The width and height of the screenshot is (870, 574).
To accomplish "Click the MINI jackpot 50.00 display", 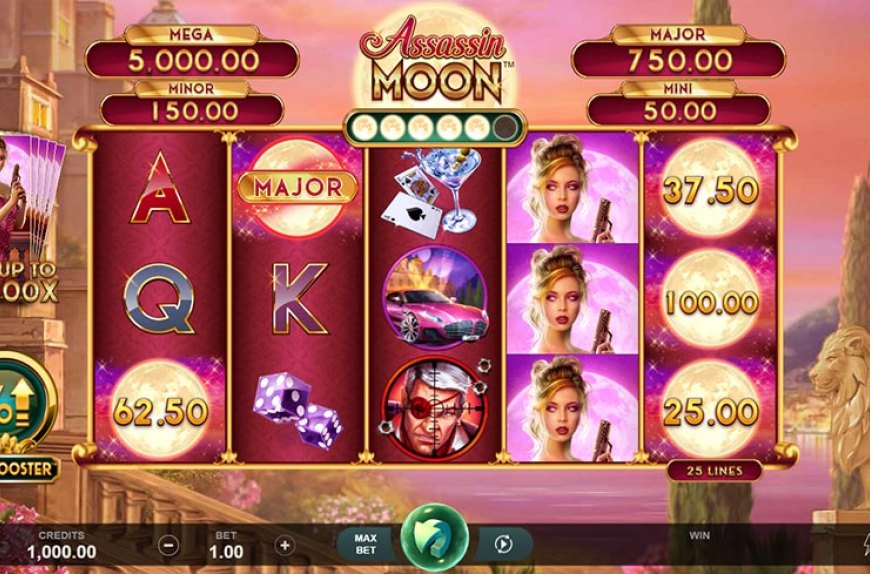I will click(679, 110).
